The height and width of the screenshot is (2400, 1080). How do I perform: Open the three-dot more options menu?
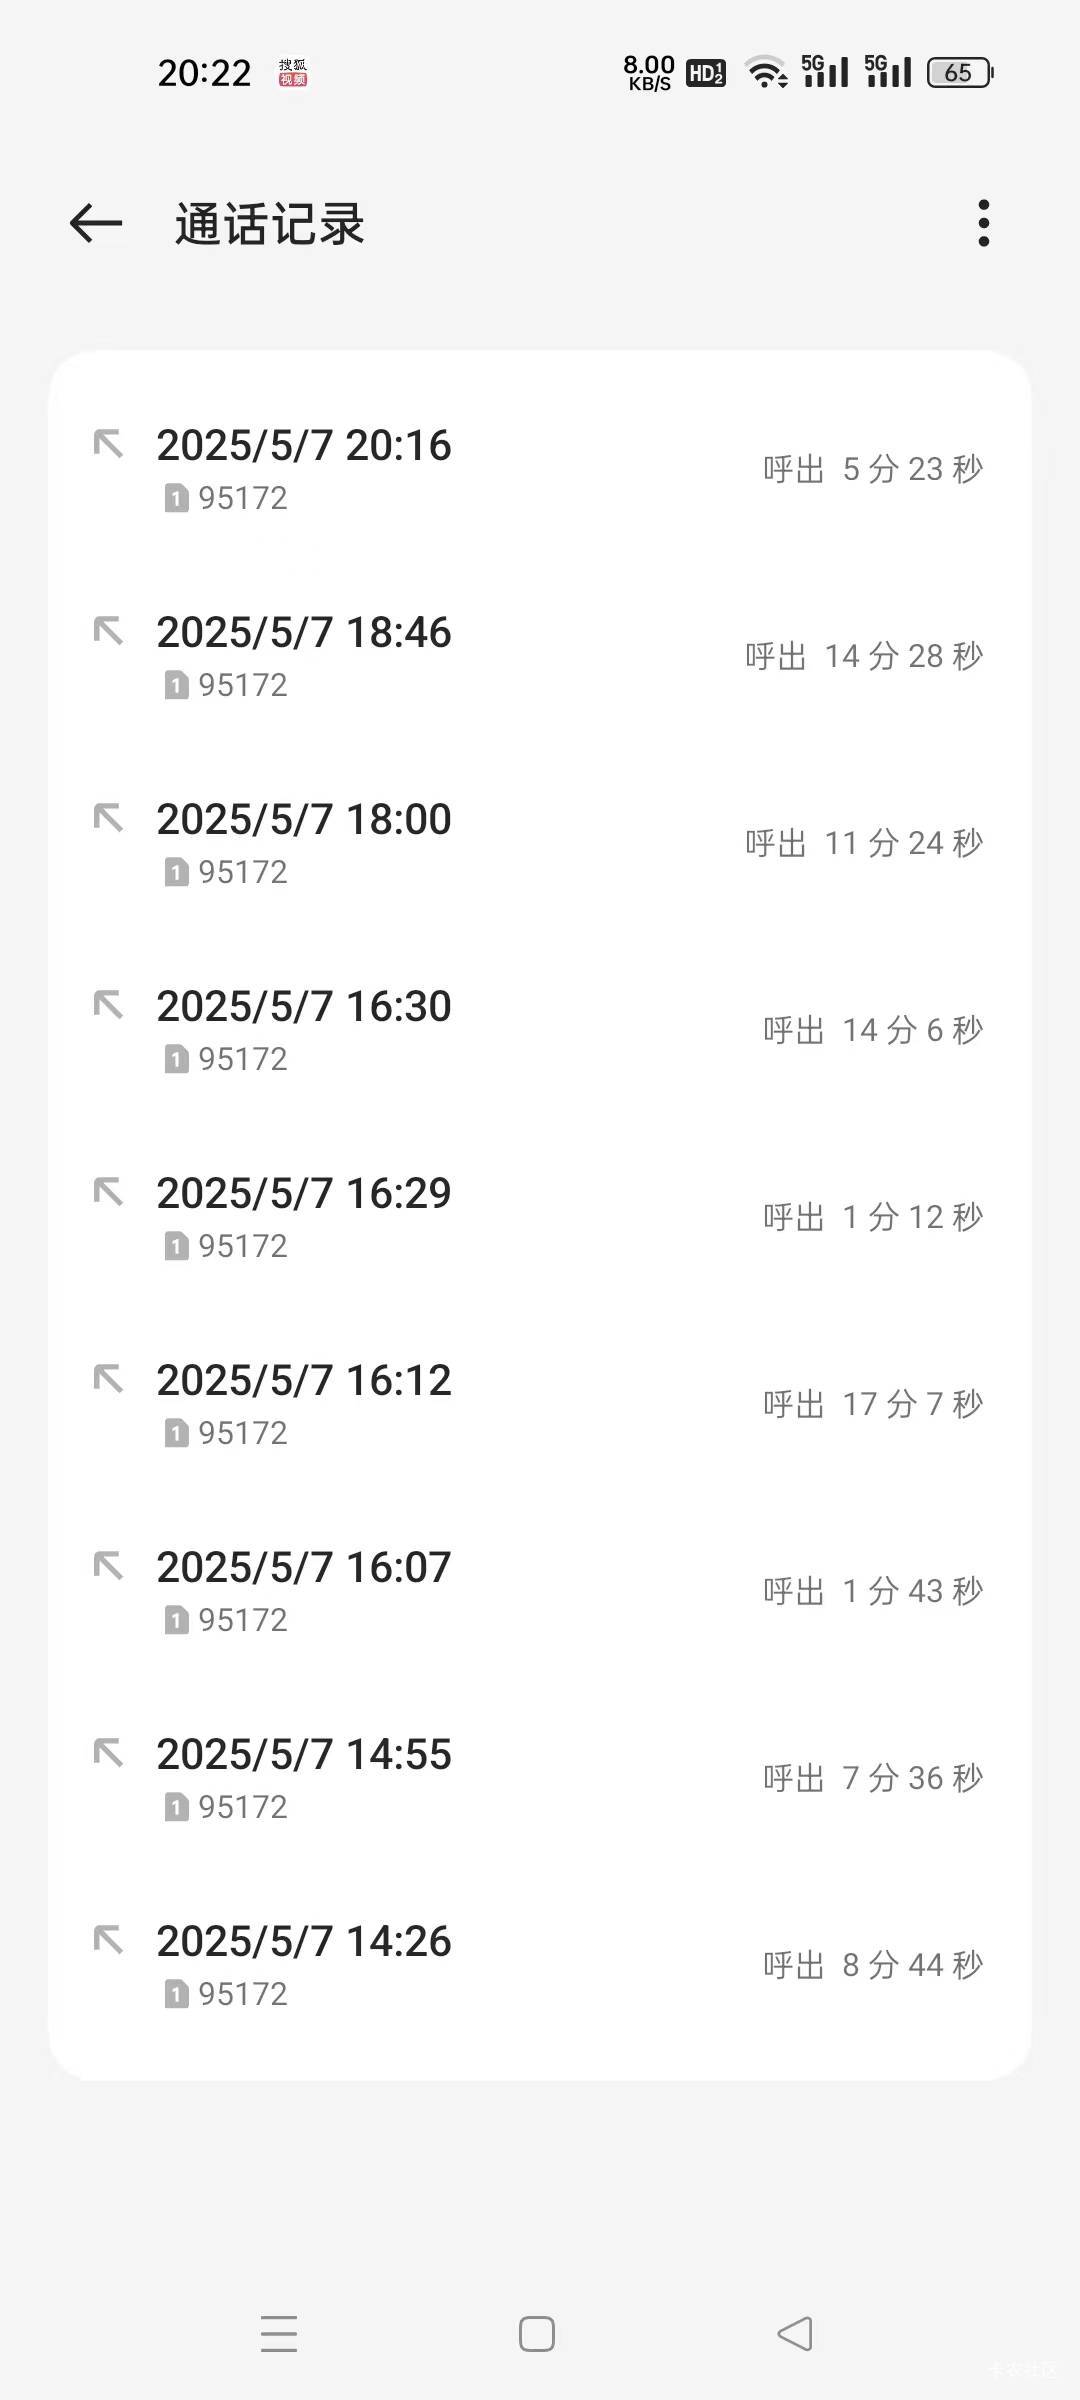(x=984, y=223)
